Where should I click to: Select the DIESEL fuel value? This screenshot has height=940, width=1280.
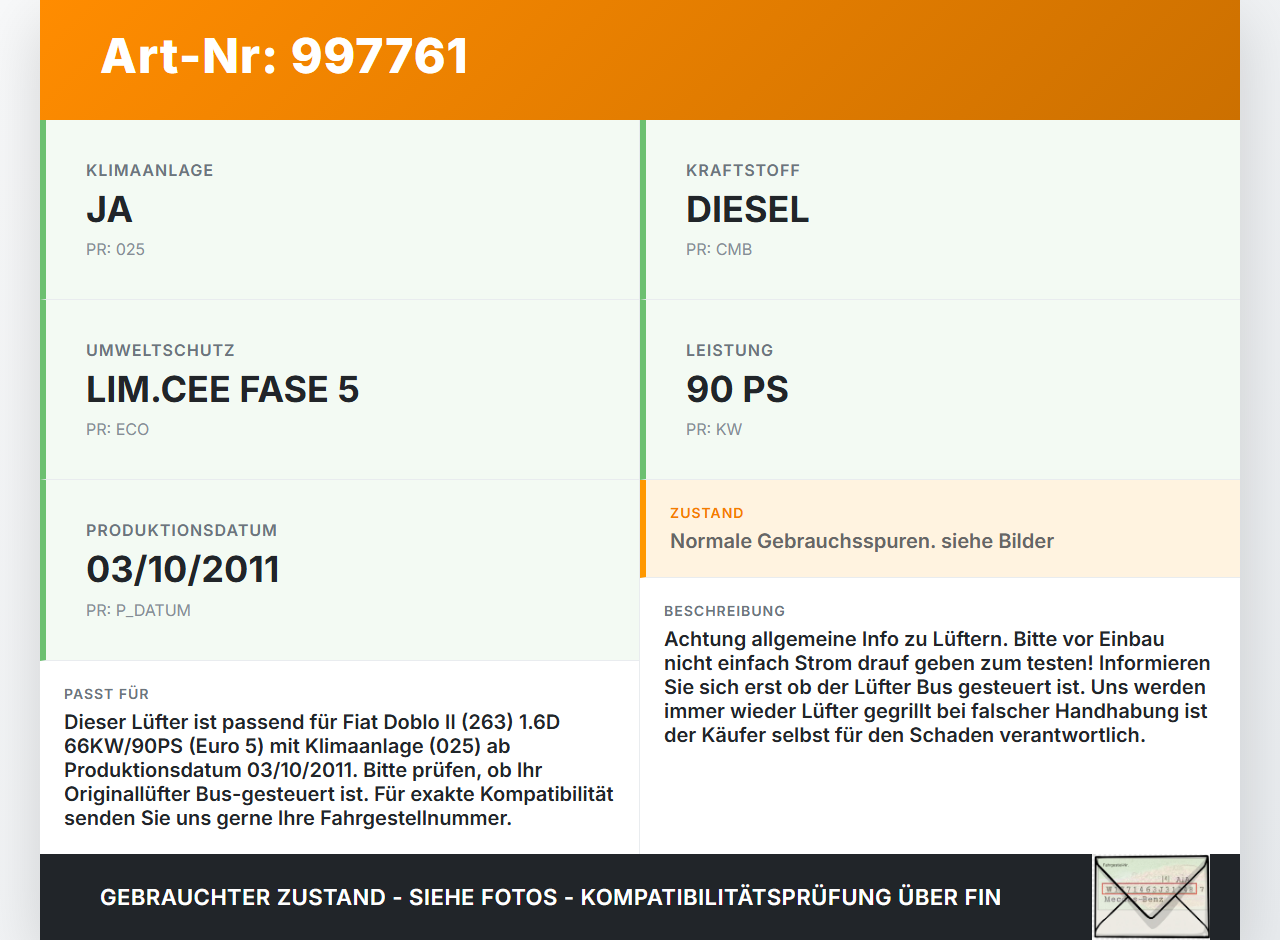click(747, 209)
